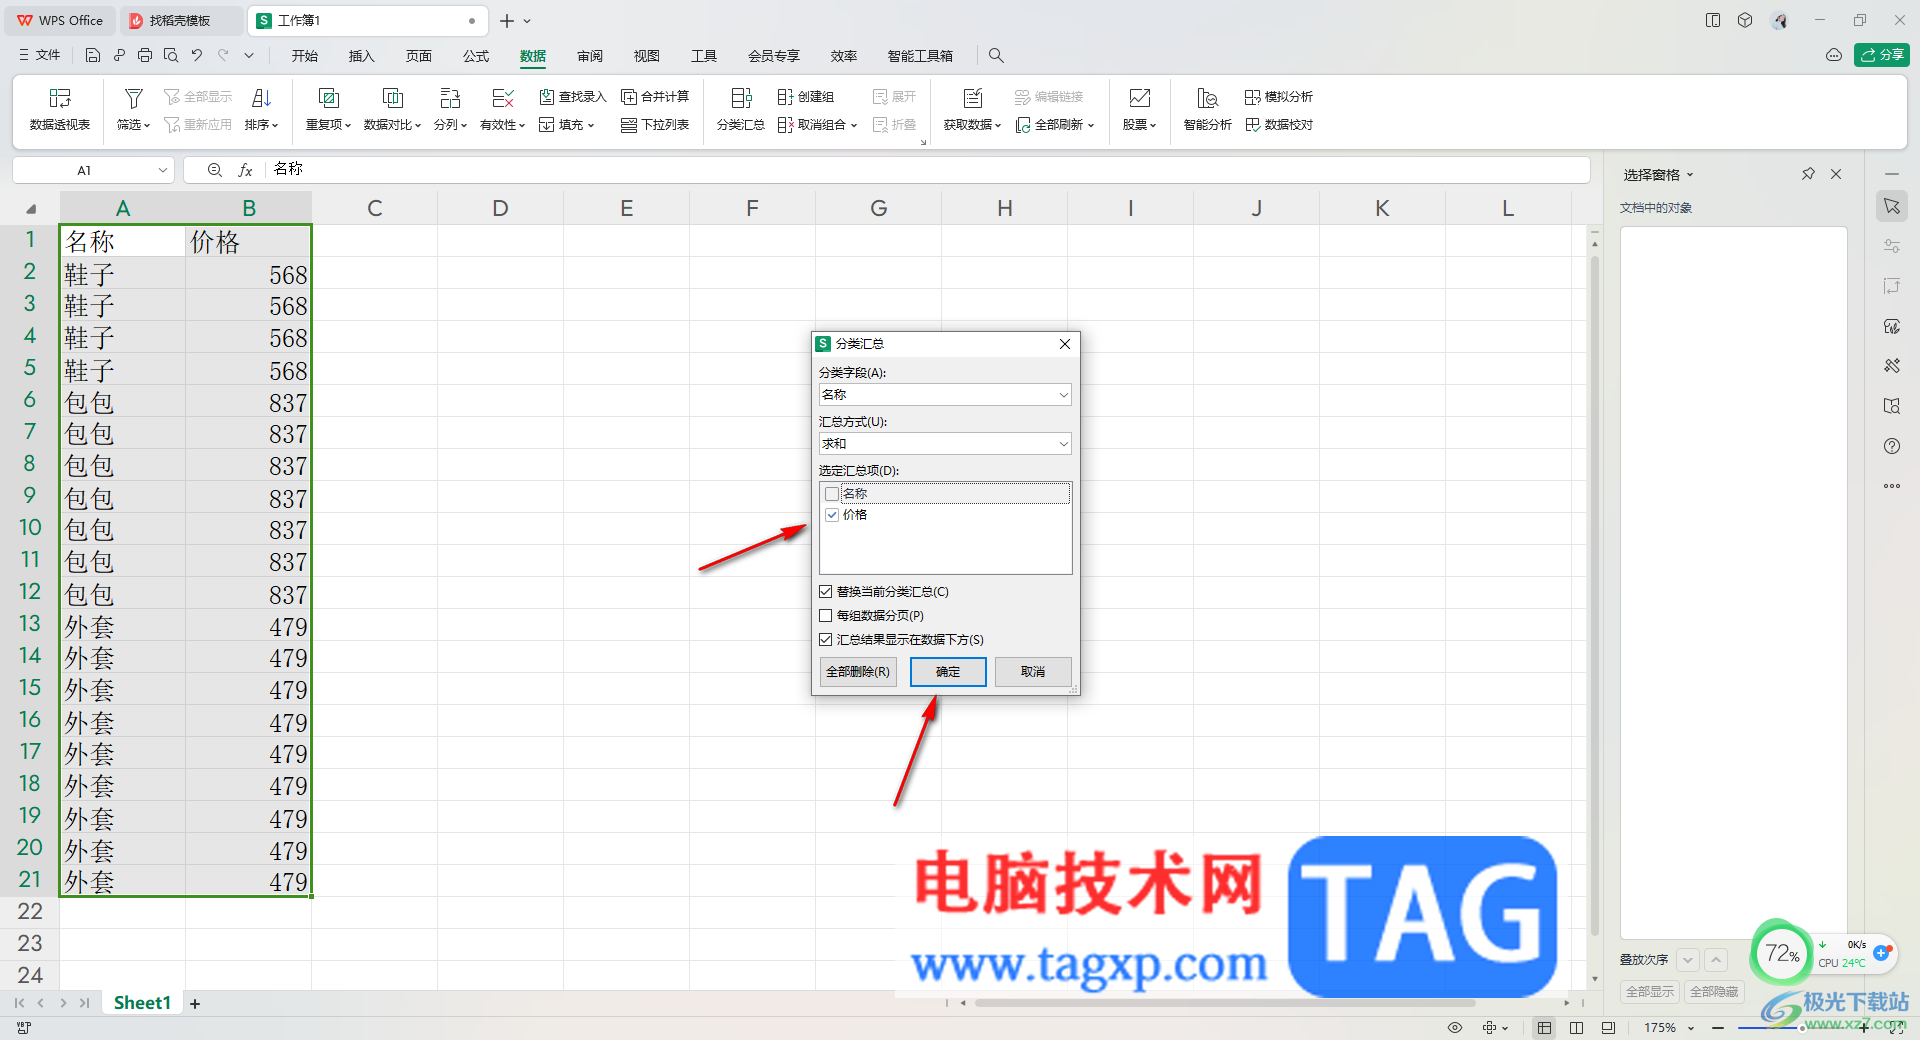Click the horizontal scrollbar of the sheet

pos(1225,1003)
